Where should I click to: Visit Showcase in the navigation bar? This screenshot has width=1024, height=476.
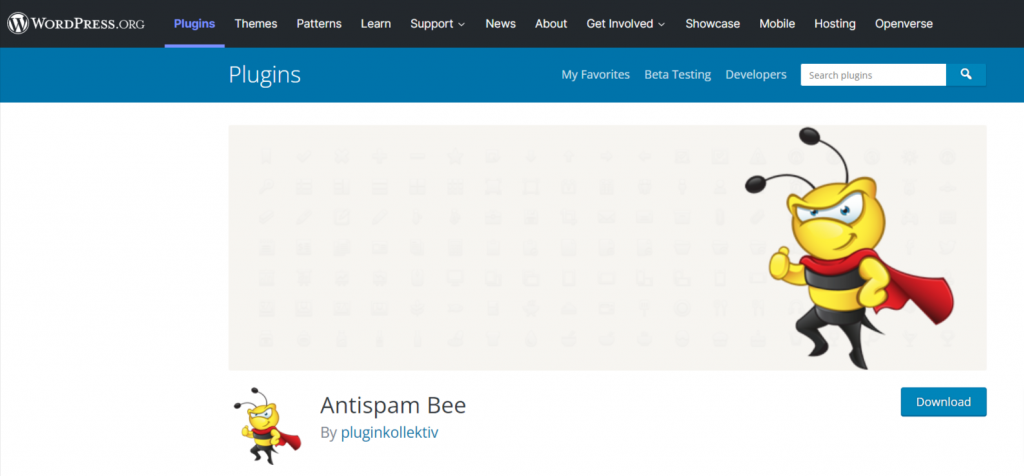[712, 24]
